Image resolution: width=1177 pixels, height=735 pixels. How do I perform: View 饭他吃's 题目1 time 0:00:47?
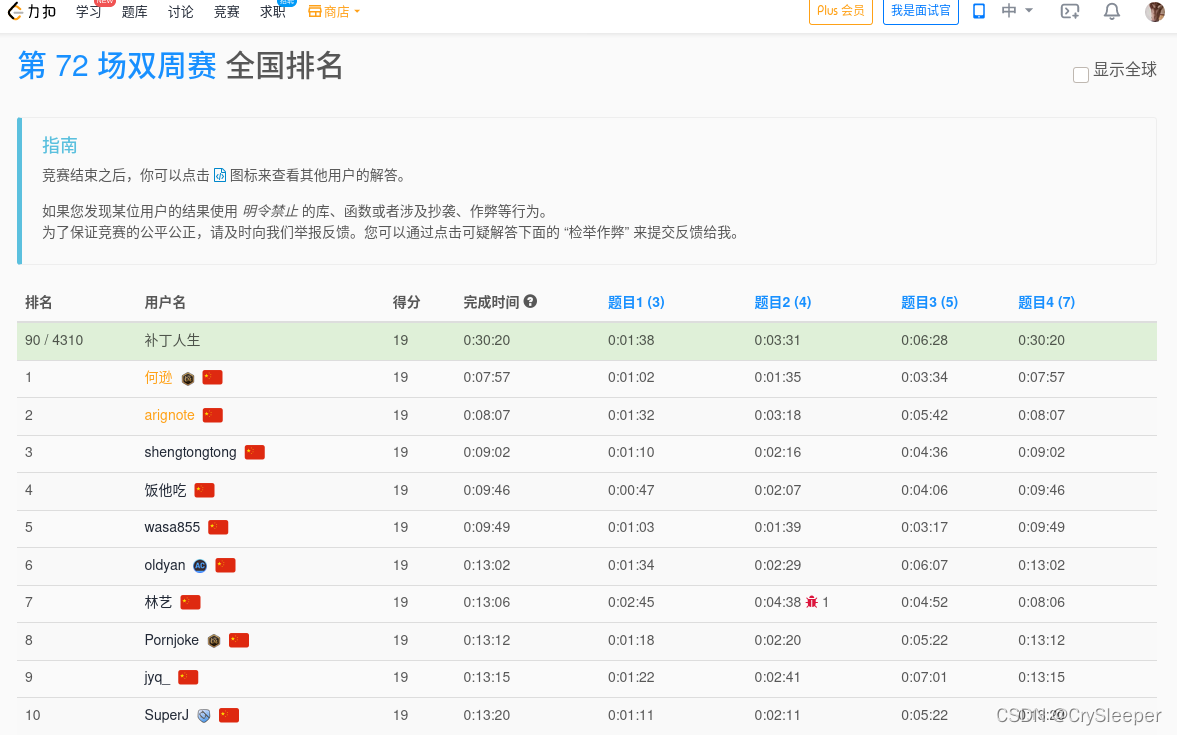coord(631,490)
